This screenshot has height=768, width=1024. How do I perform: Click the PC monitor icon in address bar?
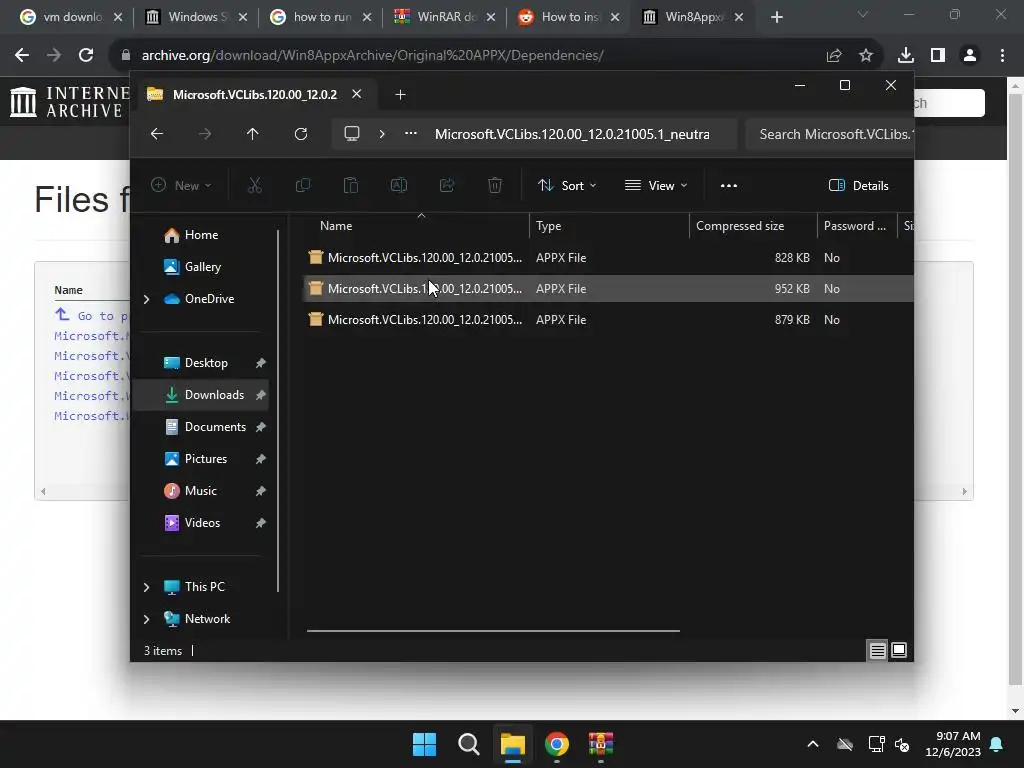tap(352, 134)
